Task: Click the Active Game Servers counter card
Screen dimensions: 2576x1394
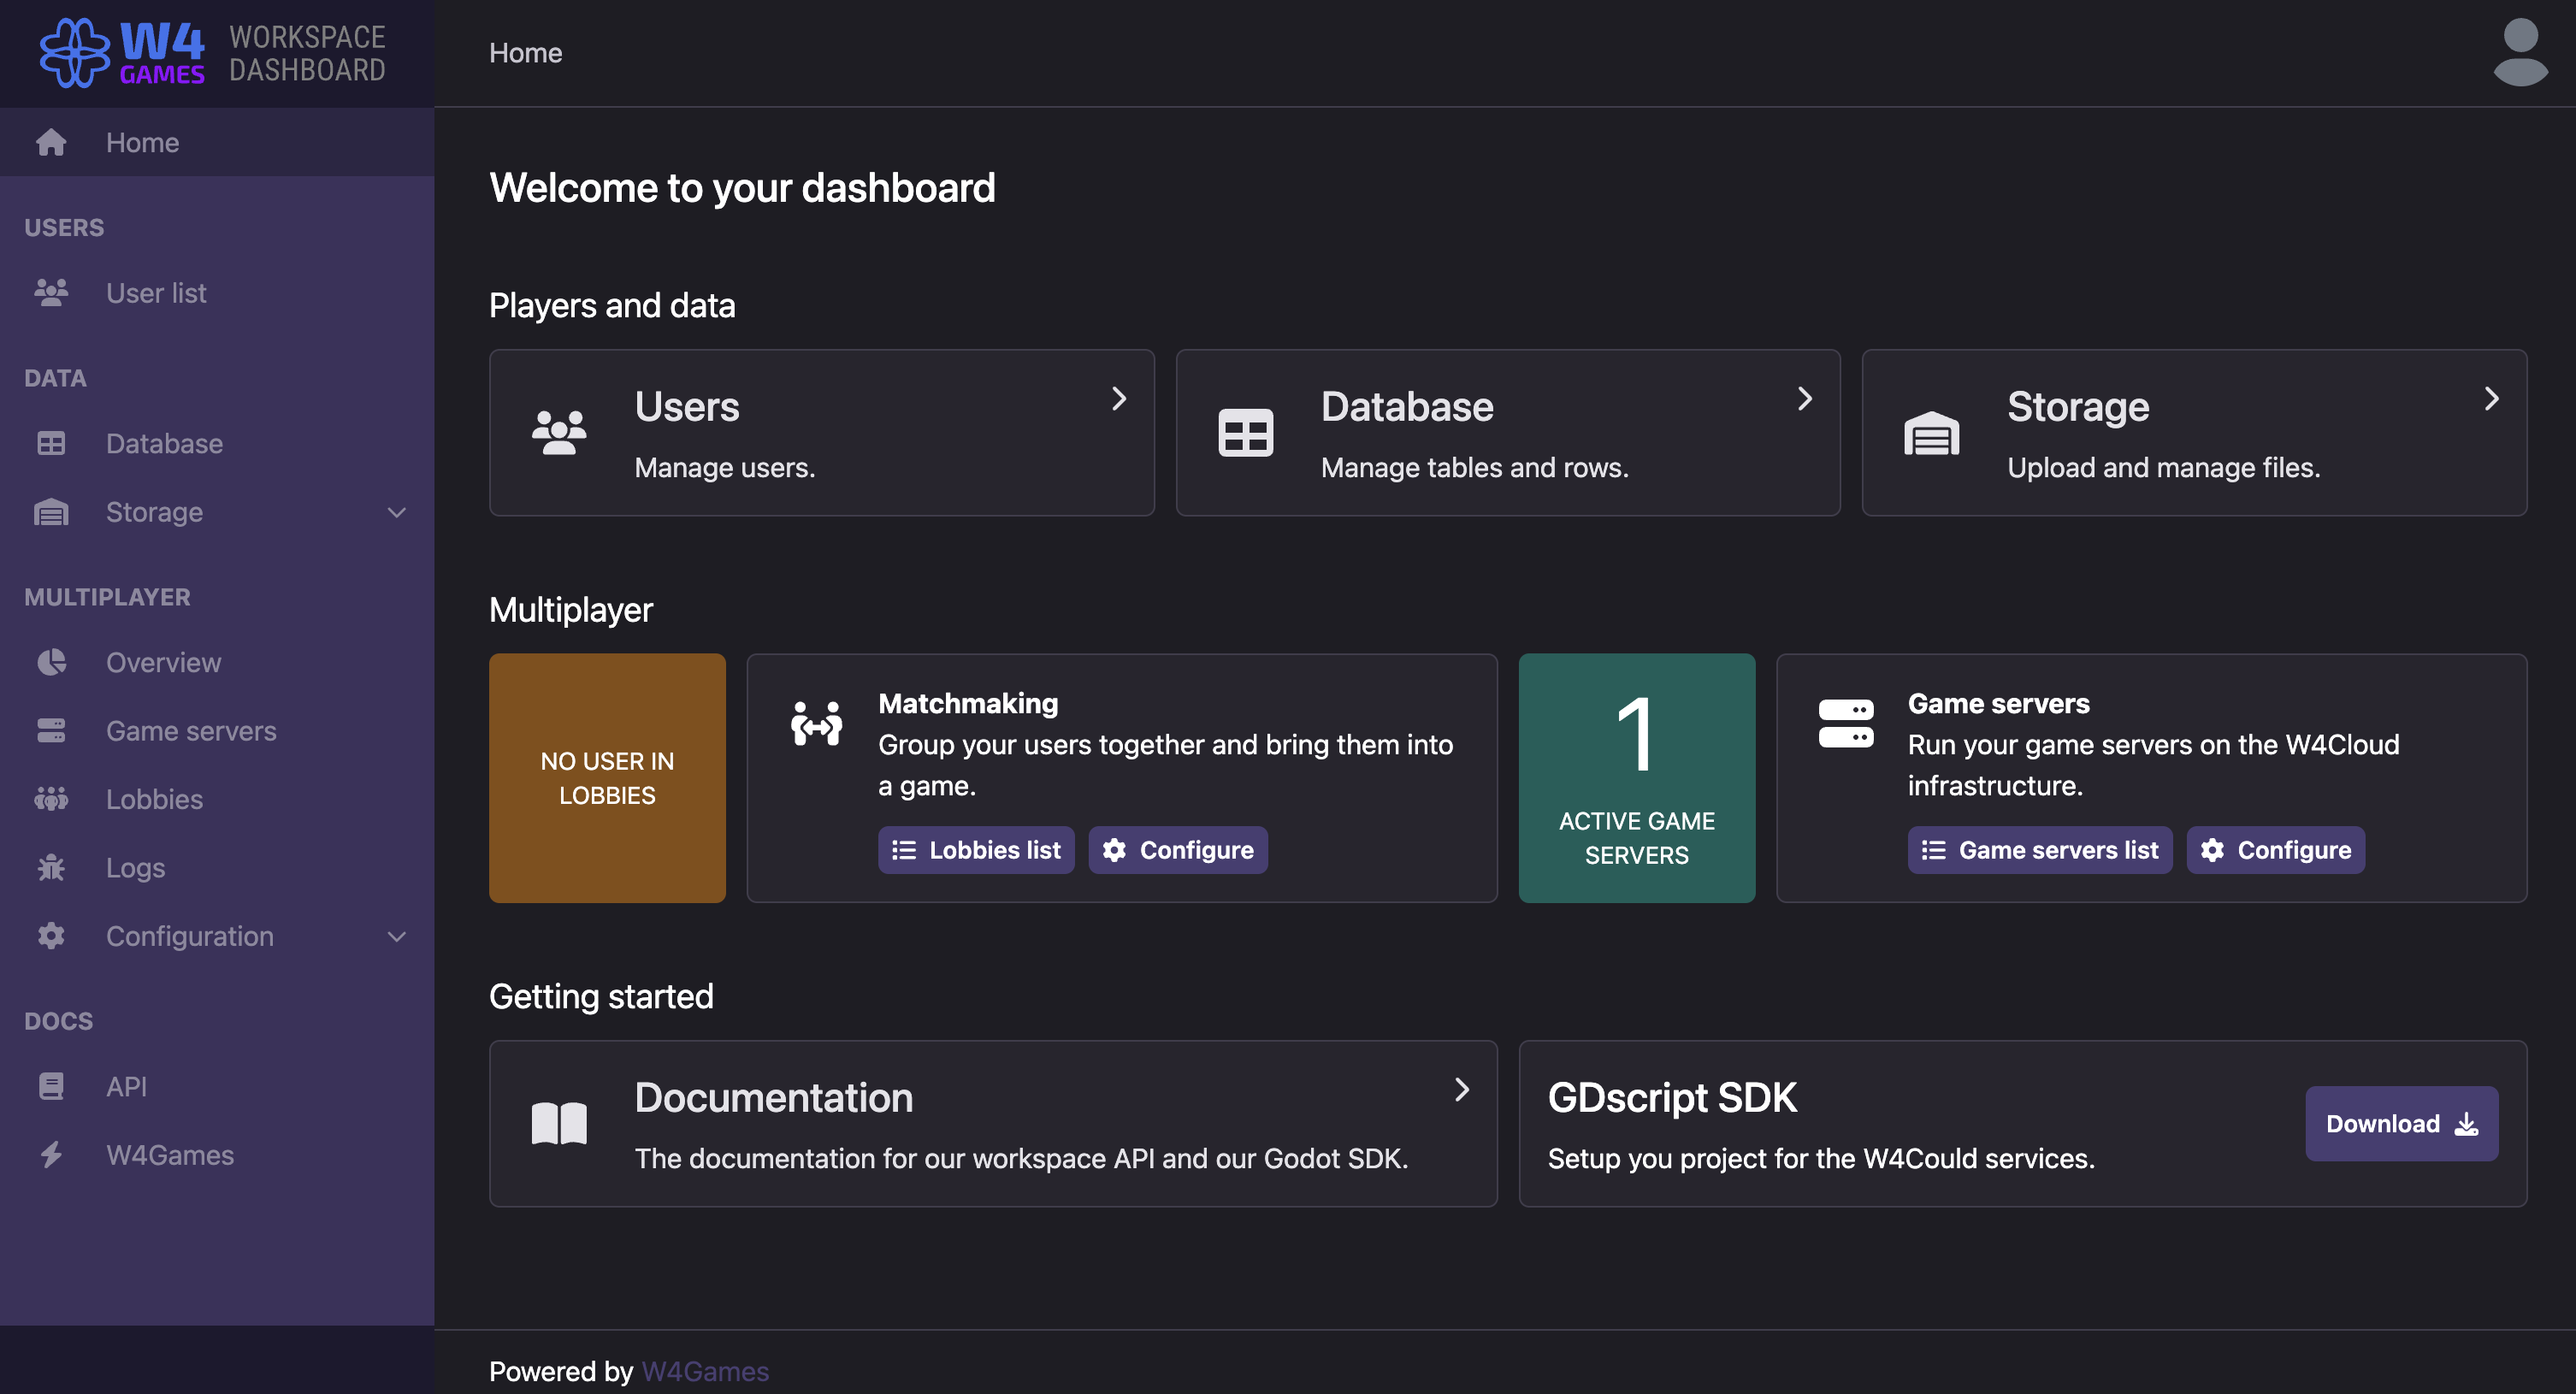Action: click(x=1636, y=778)
